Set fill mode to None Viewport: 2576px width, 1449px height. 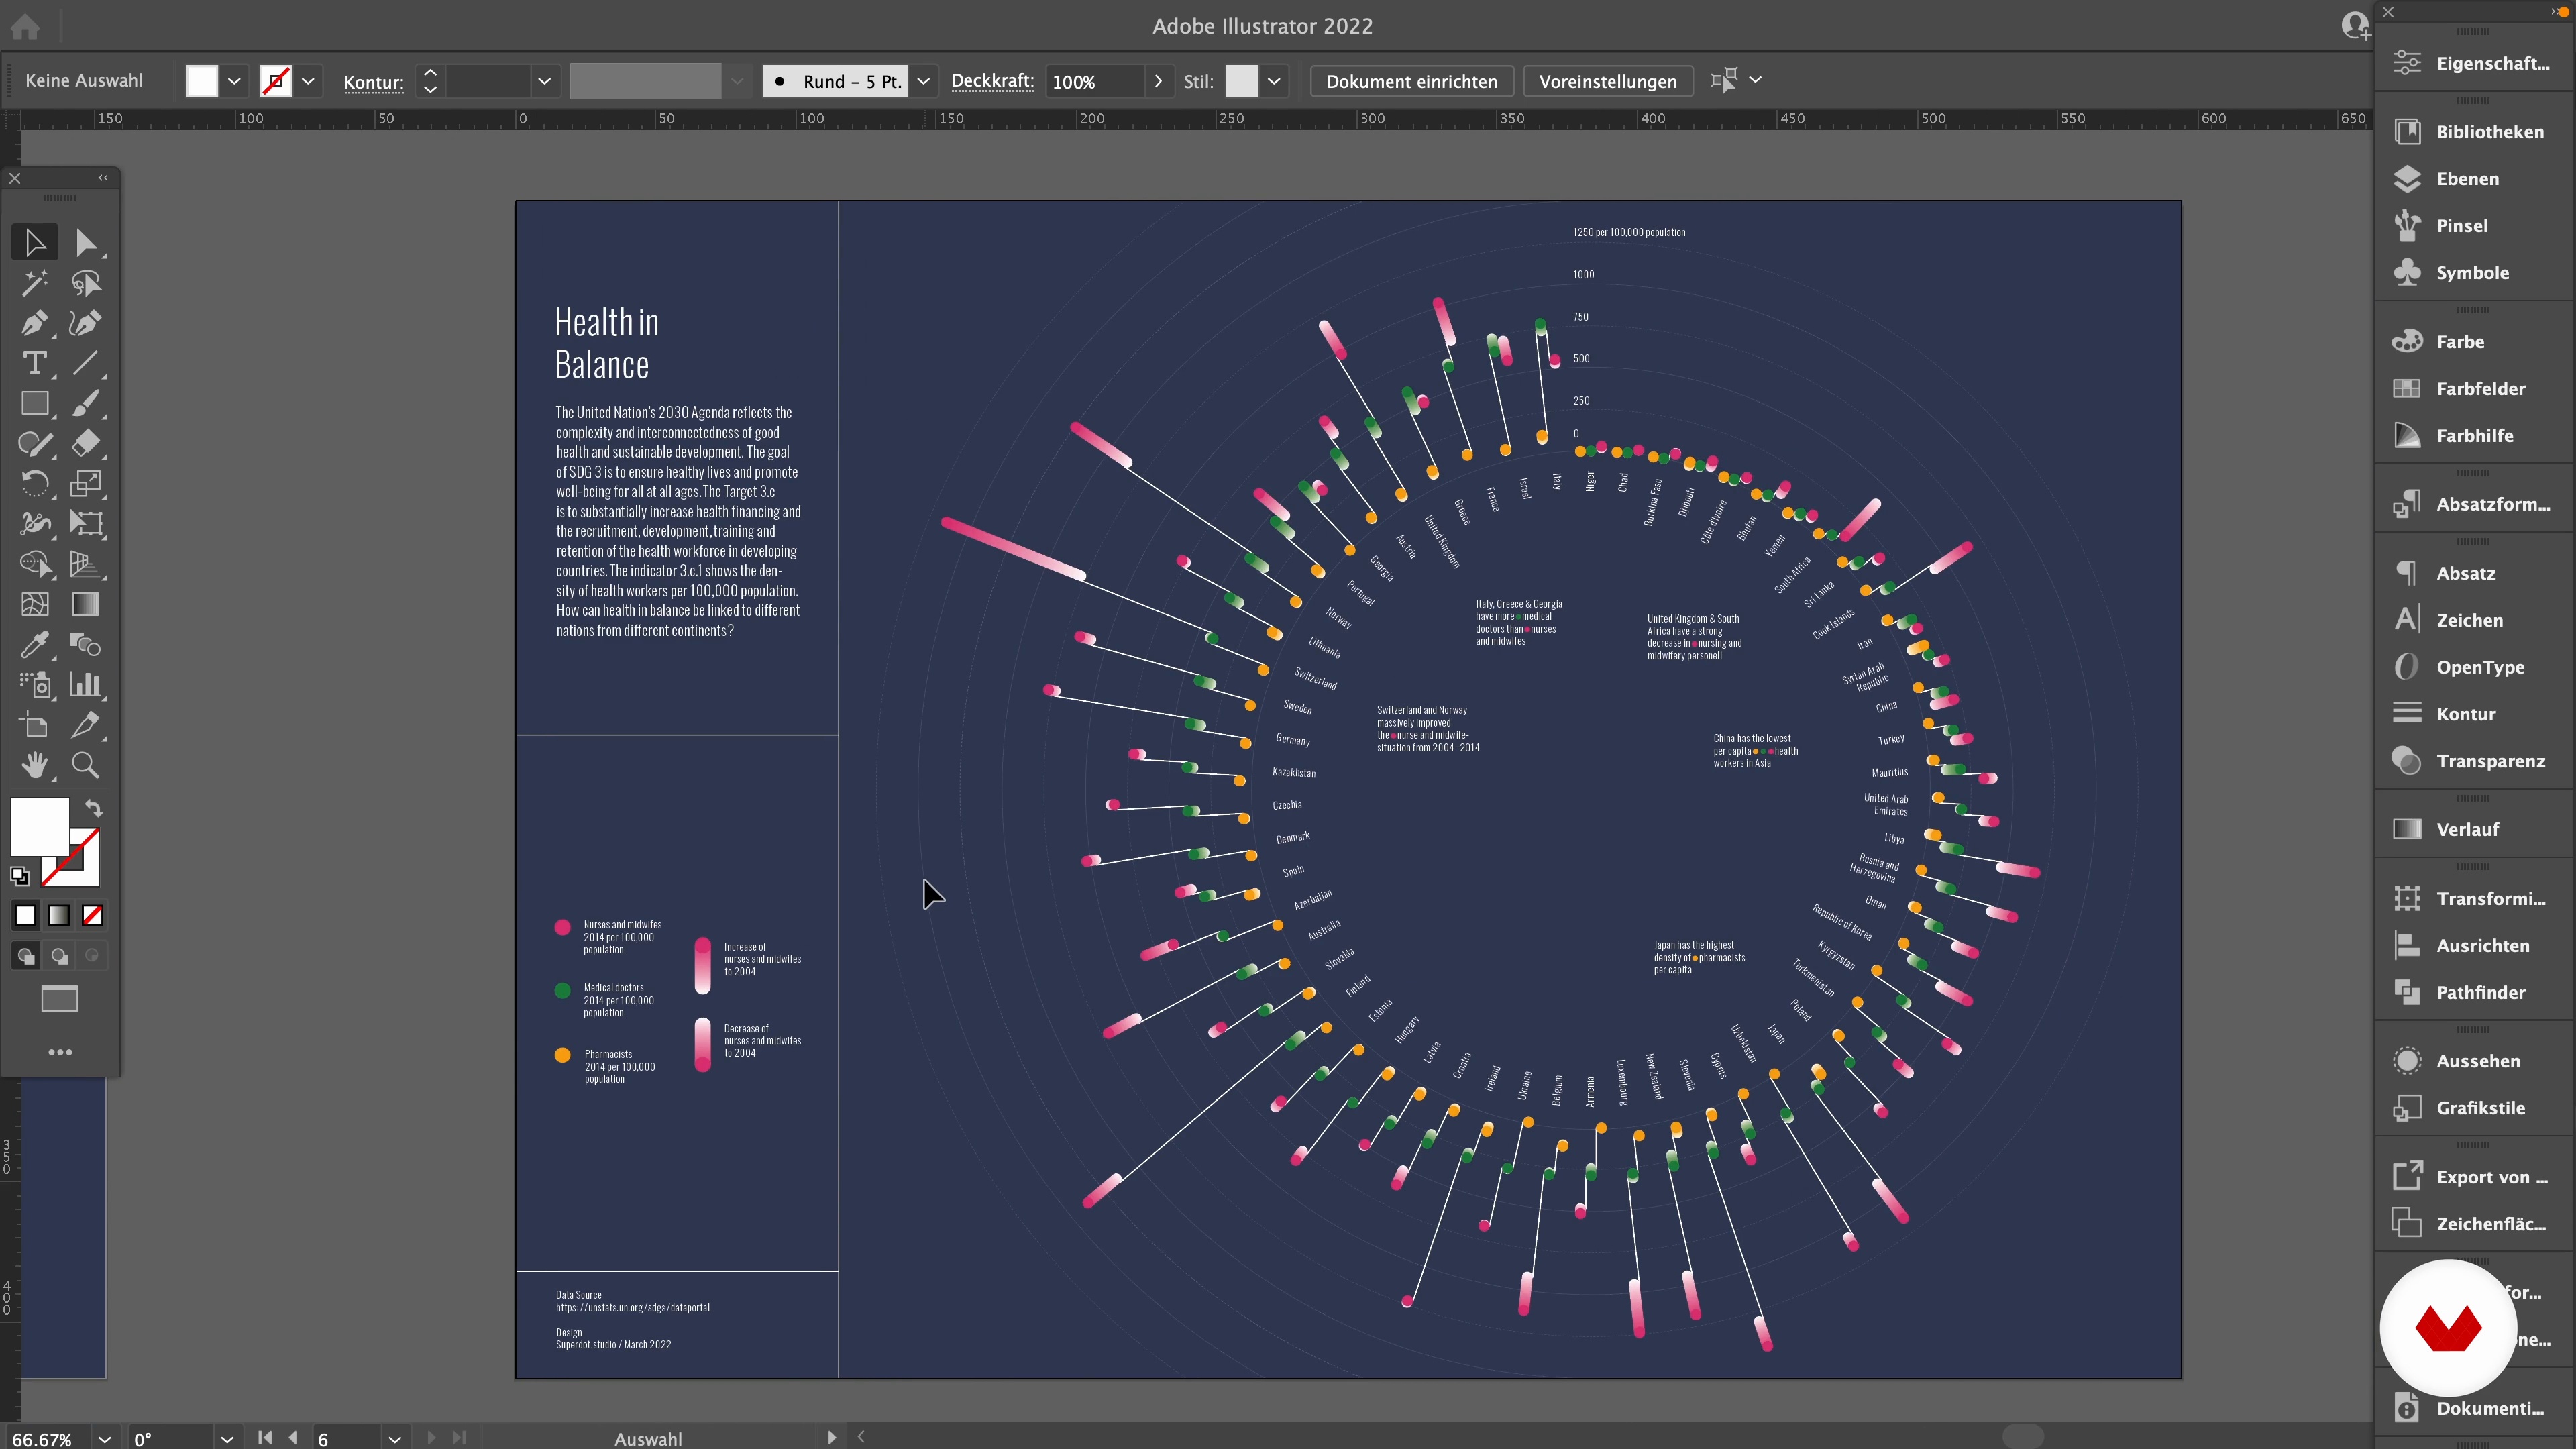click(93, 915)
